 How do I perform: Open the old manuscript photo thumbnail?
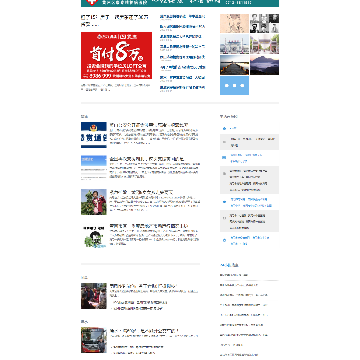click(x=234, y=23)
